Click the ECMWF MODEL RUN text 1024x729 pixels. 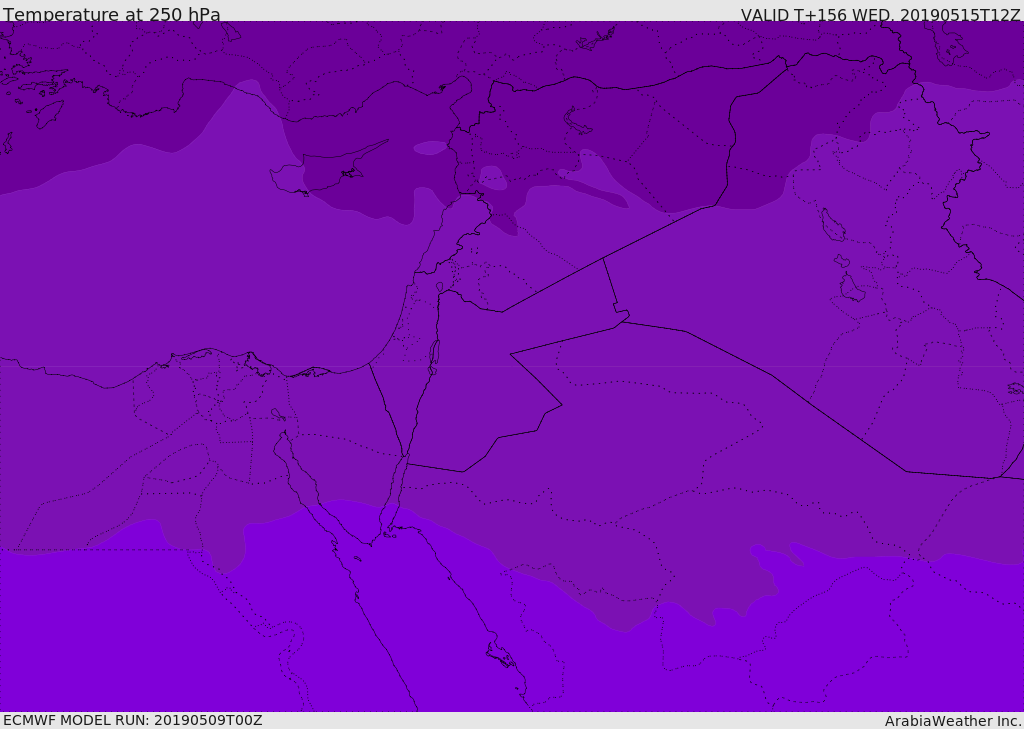point(132,720)
